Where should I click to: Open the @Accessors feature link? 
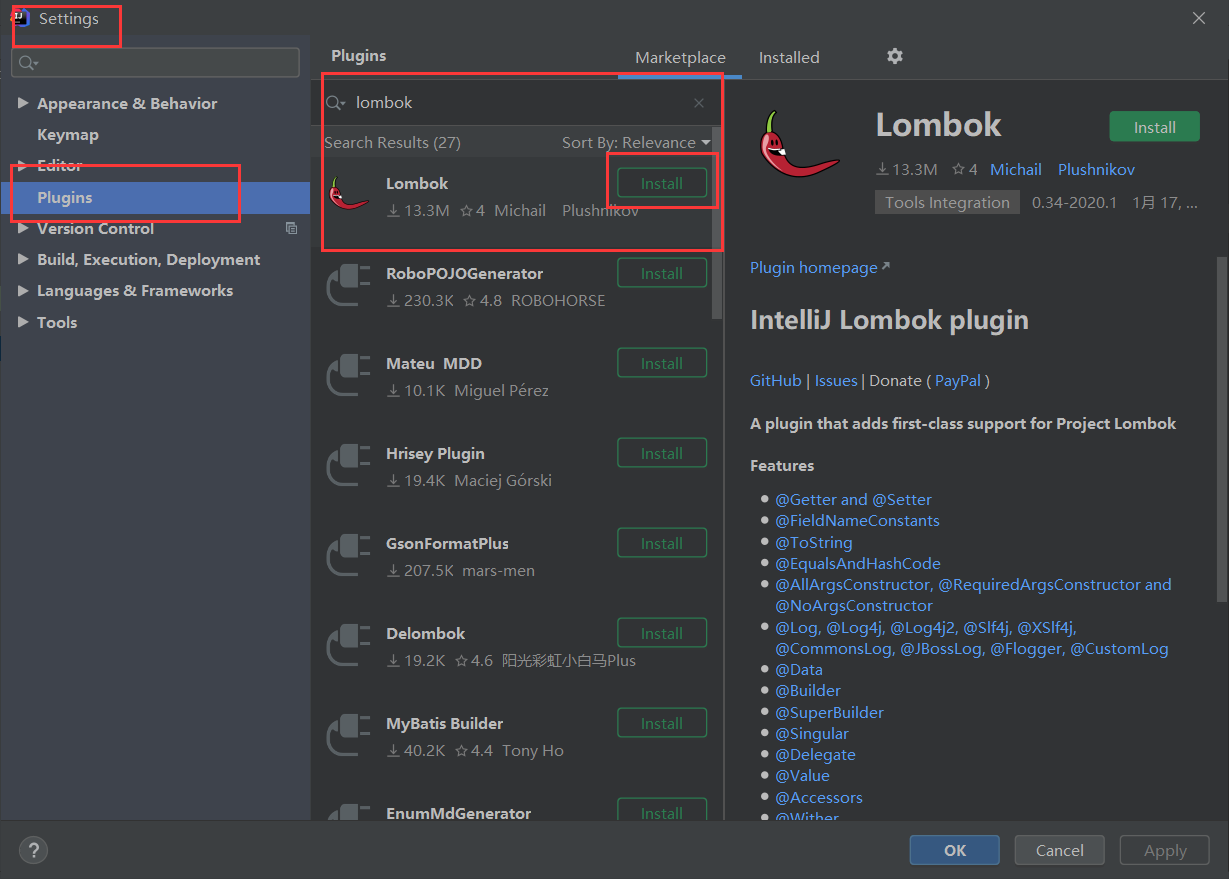[818, 798]
